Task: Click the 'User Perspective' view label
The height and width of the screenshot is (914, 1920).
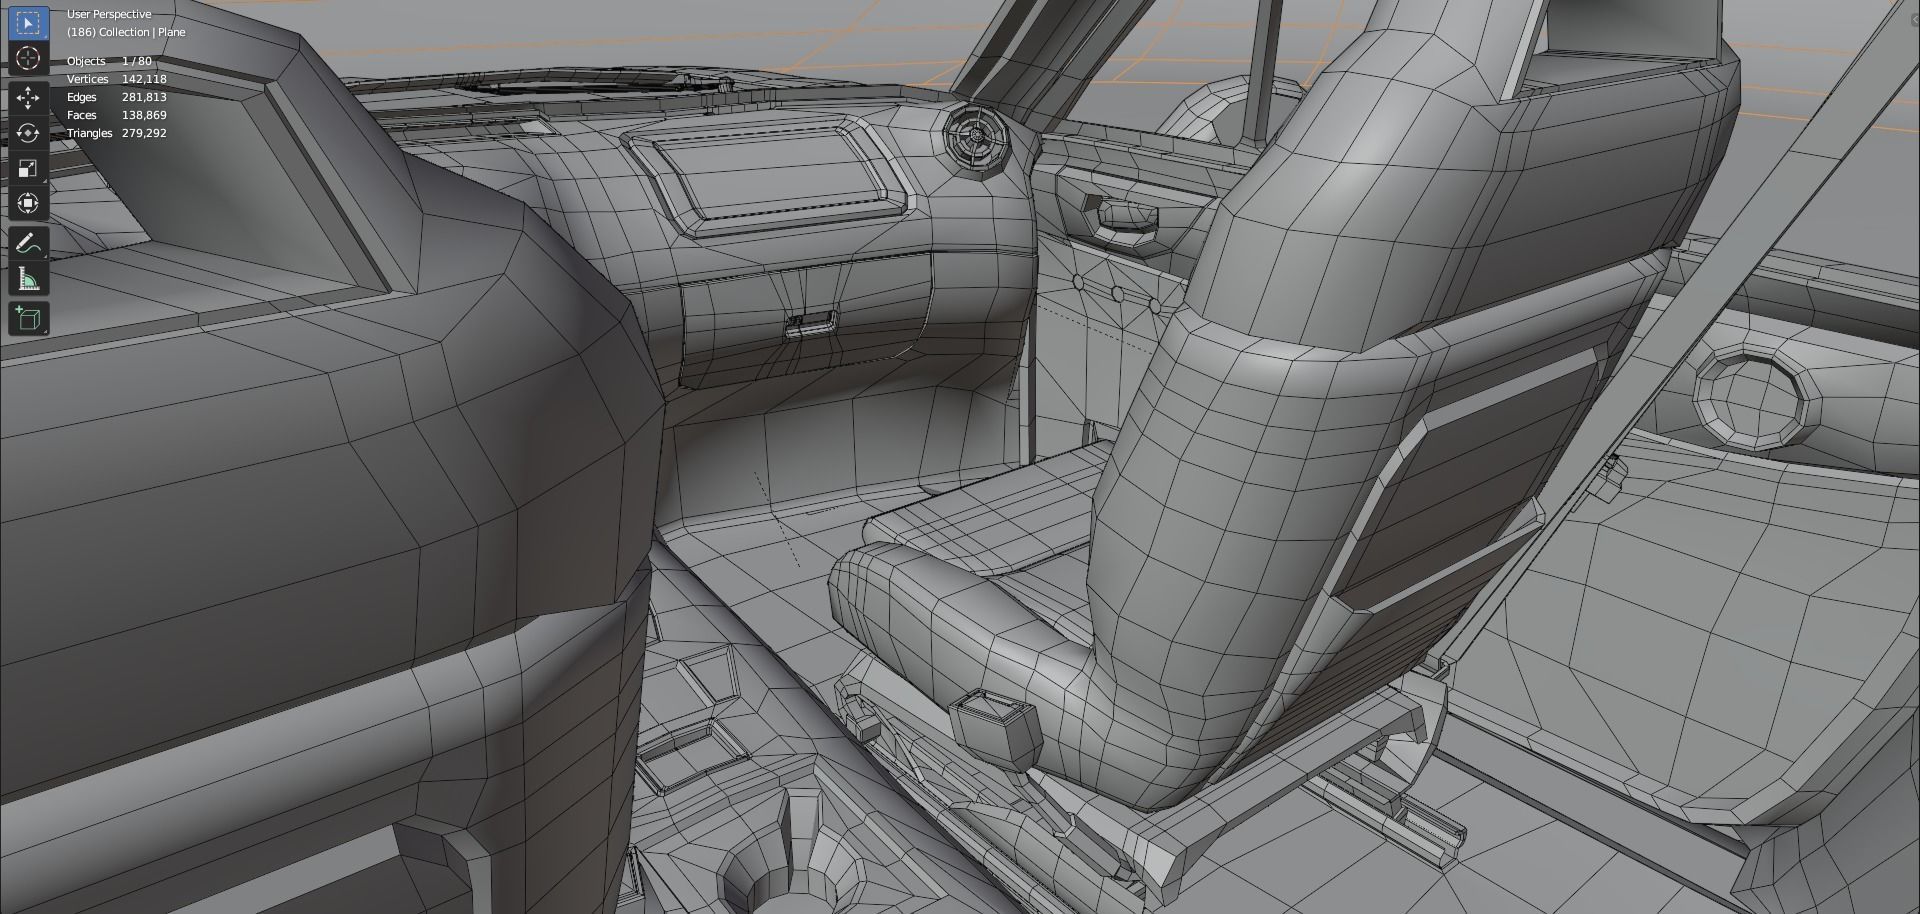Action: click(109, 14)
